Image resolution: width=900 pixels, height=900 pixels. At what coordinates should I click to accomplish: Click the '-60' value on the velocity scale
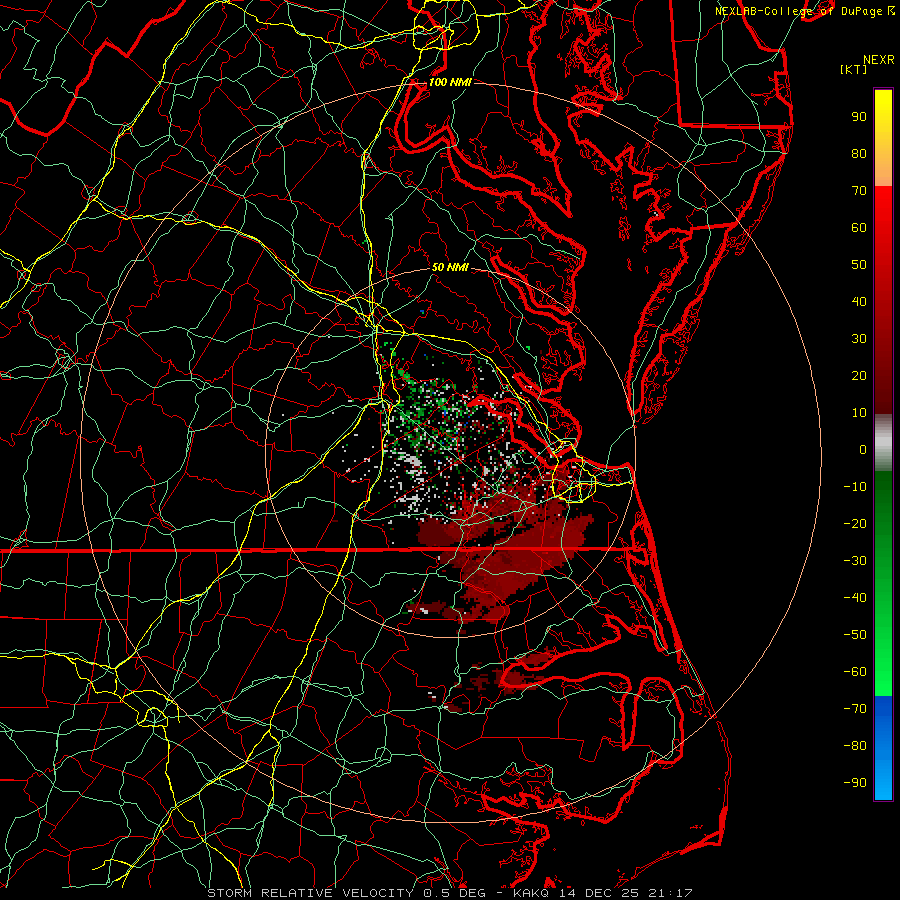point(855,672)
